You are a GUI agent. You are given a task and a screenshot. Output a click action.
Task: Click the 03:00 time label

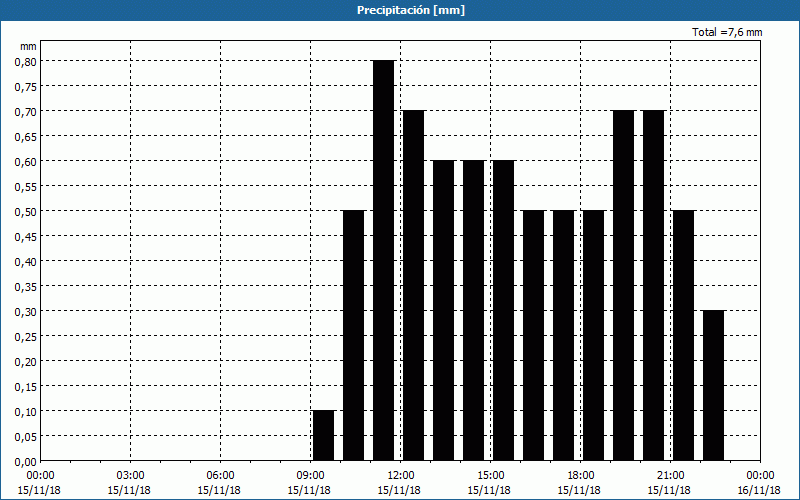131,476
